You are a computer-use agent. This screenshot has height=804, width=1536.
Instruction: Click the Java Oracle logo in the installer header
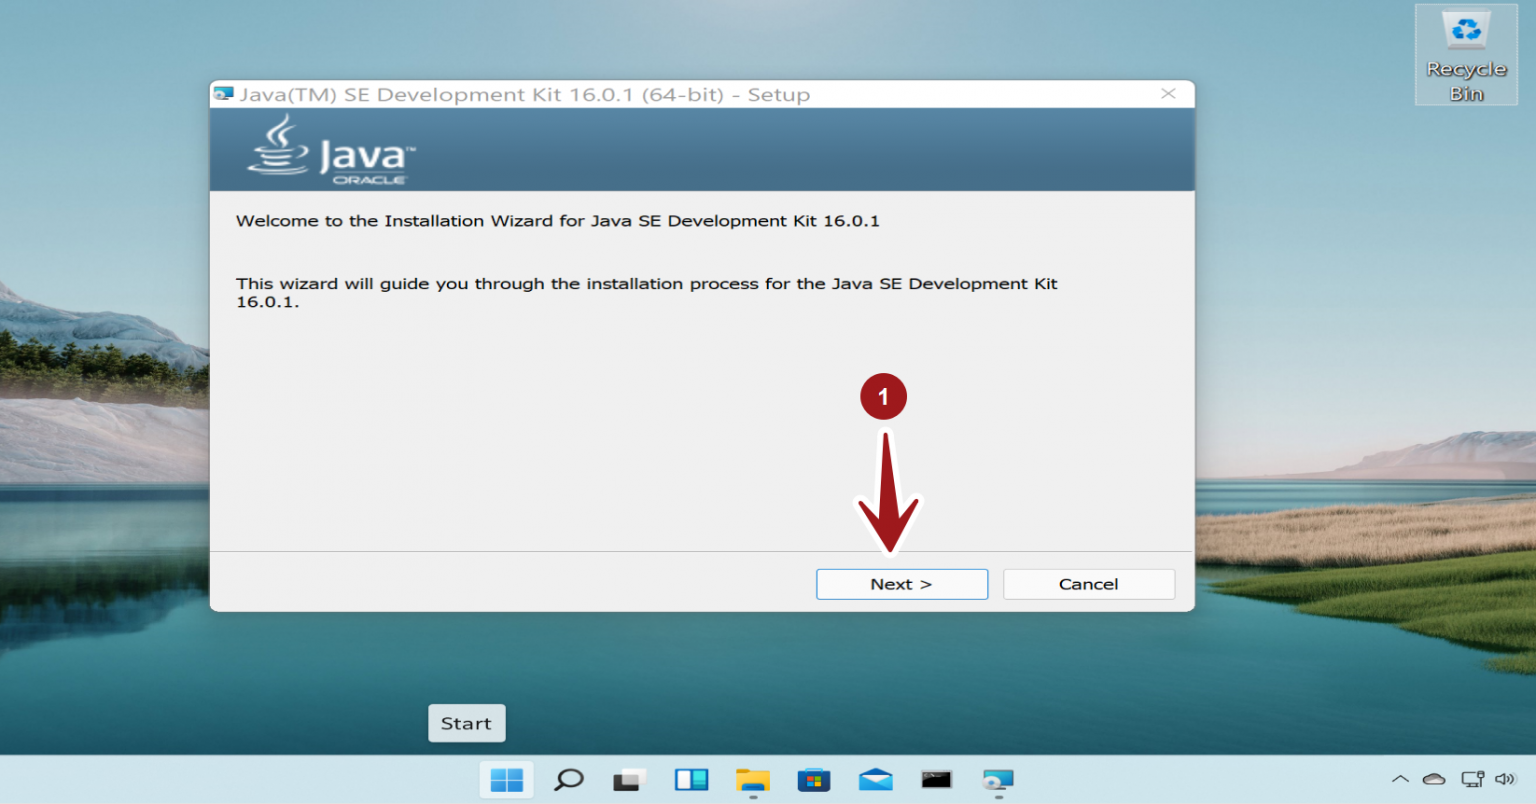330,148
